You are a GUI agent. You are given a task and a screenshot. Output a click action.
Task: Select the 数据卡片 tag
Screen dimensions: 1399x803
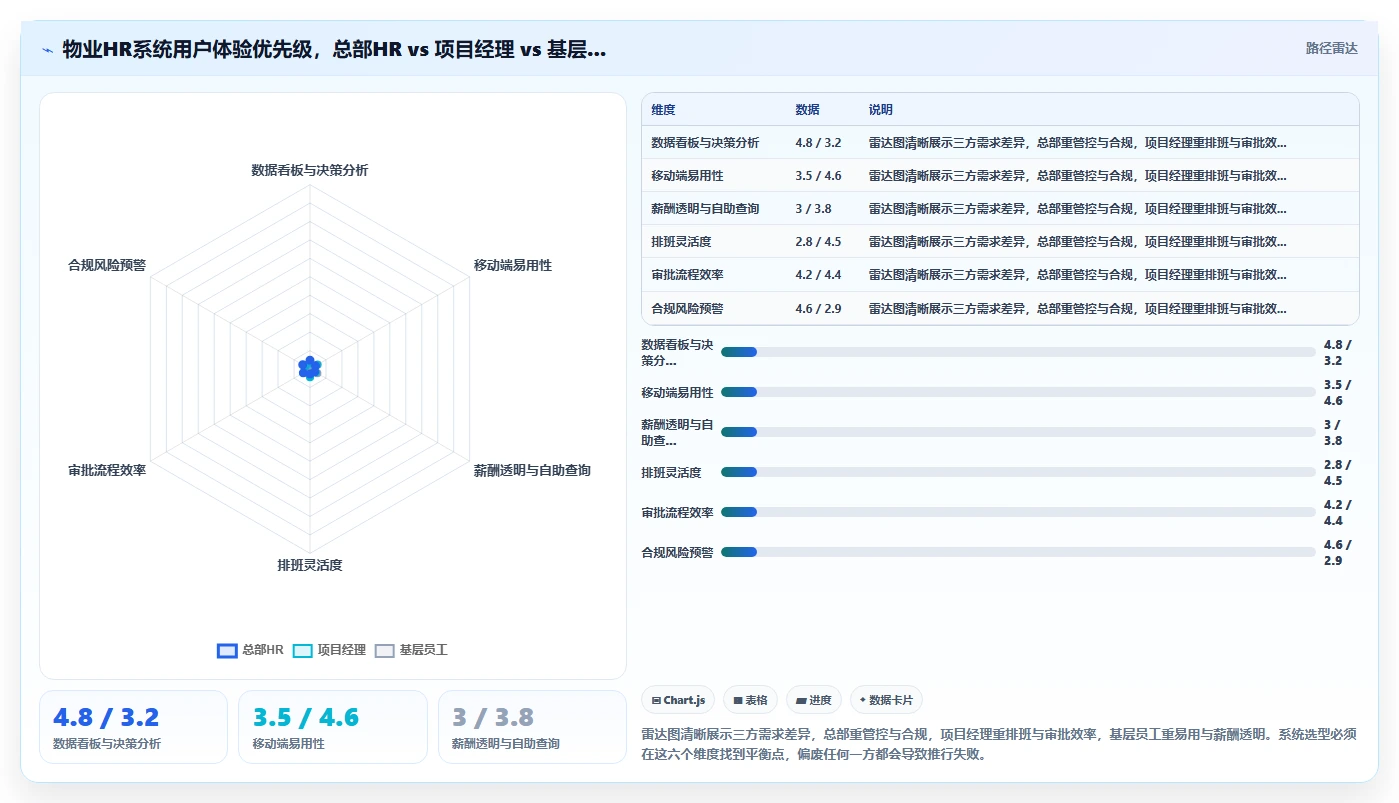tap(886, 700)
